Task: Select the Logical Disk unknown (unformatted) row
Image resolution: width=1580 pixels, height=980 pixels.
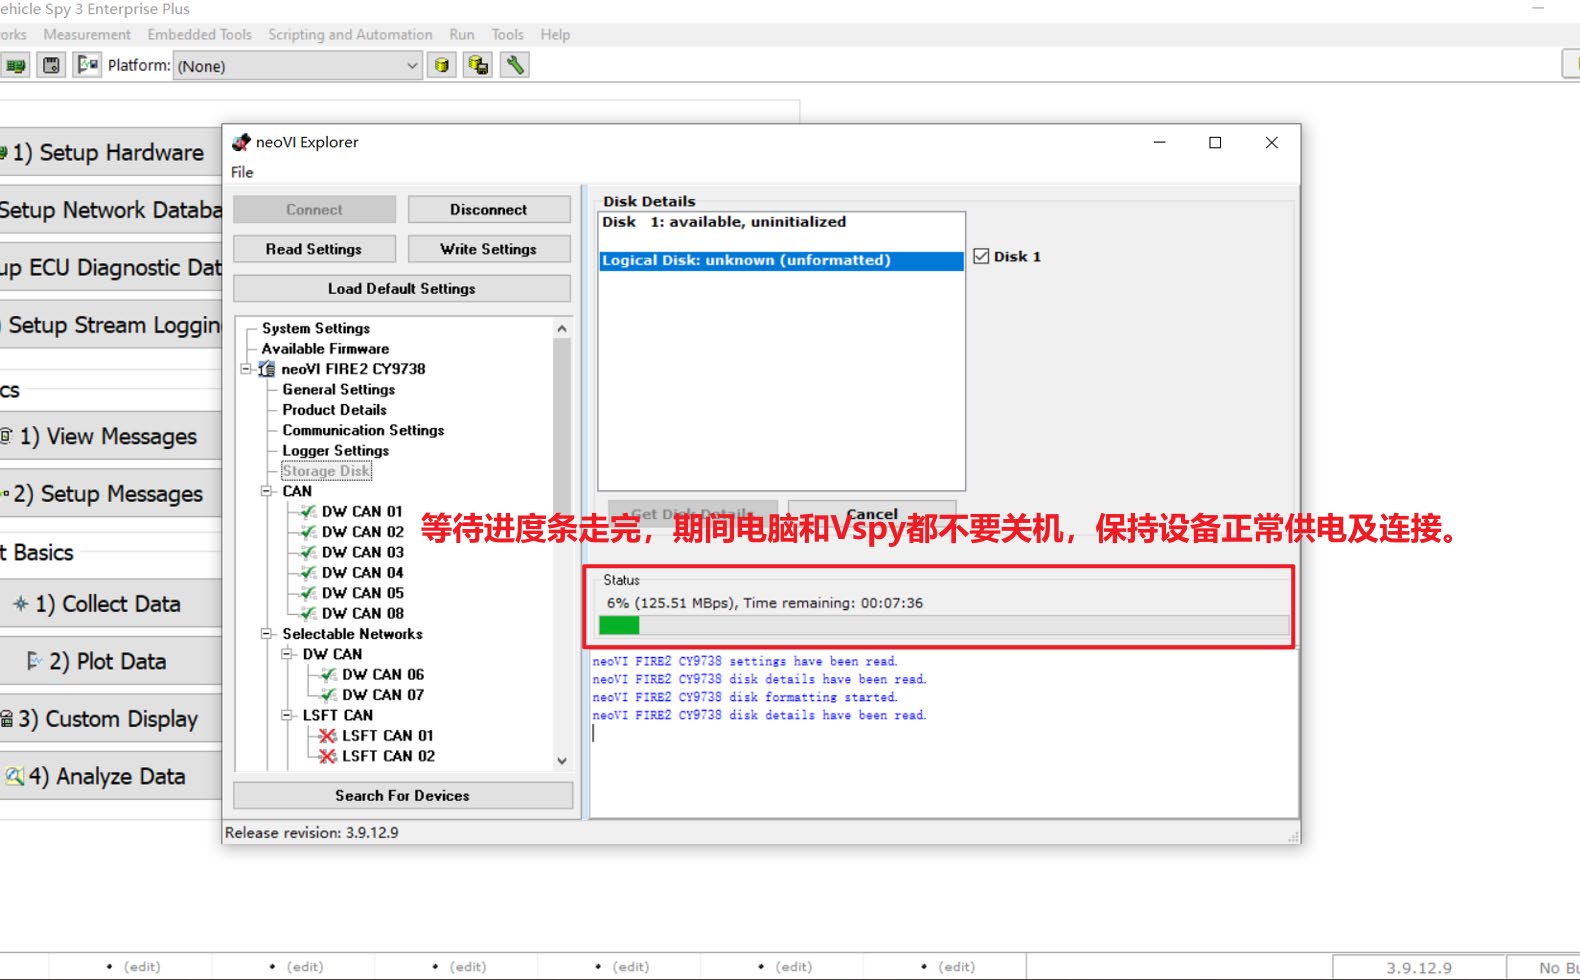Action: pyautogui.click(x=781, y=261)
